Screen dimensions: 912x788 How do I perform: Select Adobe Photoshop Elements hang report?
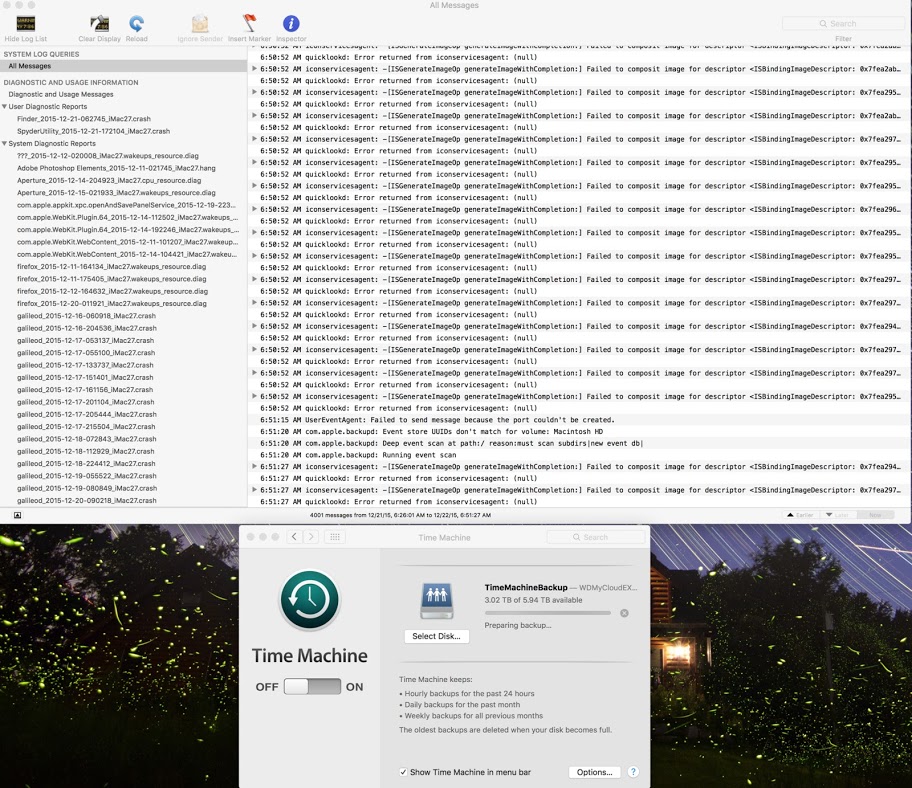click(x=116, y=168)
